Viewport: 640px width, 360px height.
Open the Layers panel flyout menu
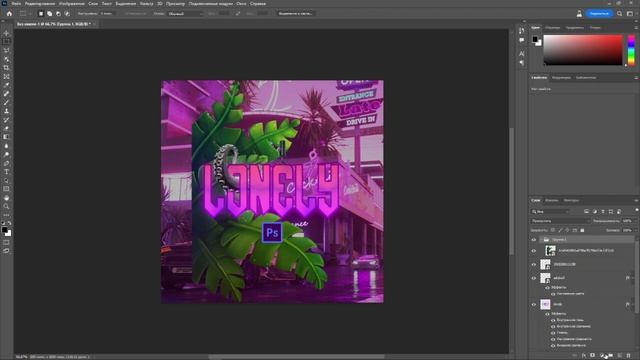(636, 200)
